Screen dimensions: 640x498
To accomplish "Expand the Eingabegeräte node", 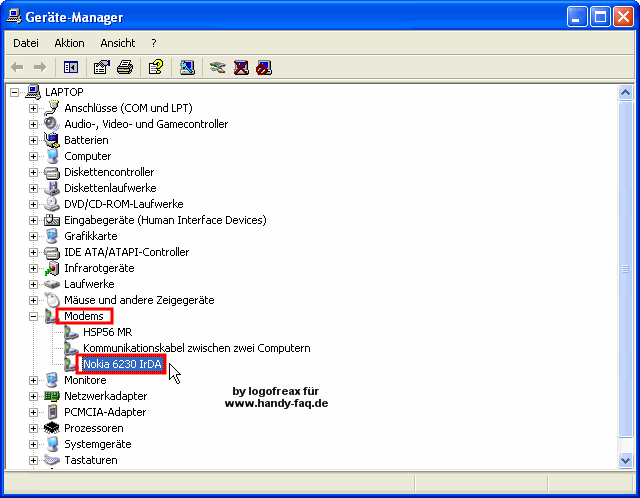I will [x=33, y=220].
